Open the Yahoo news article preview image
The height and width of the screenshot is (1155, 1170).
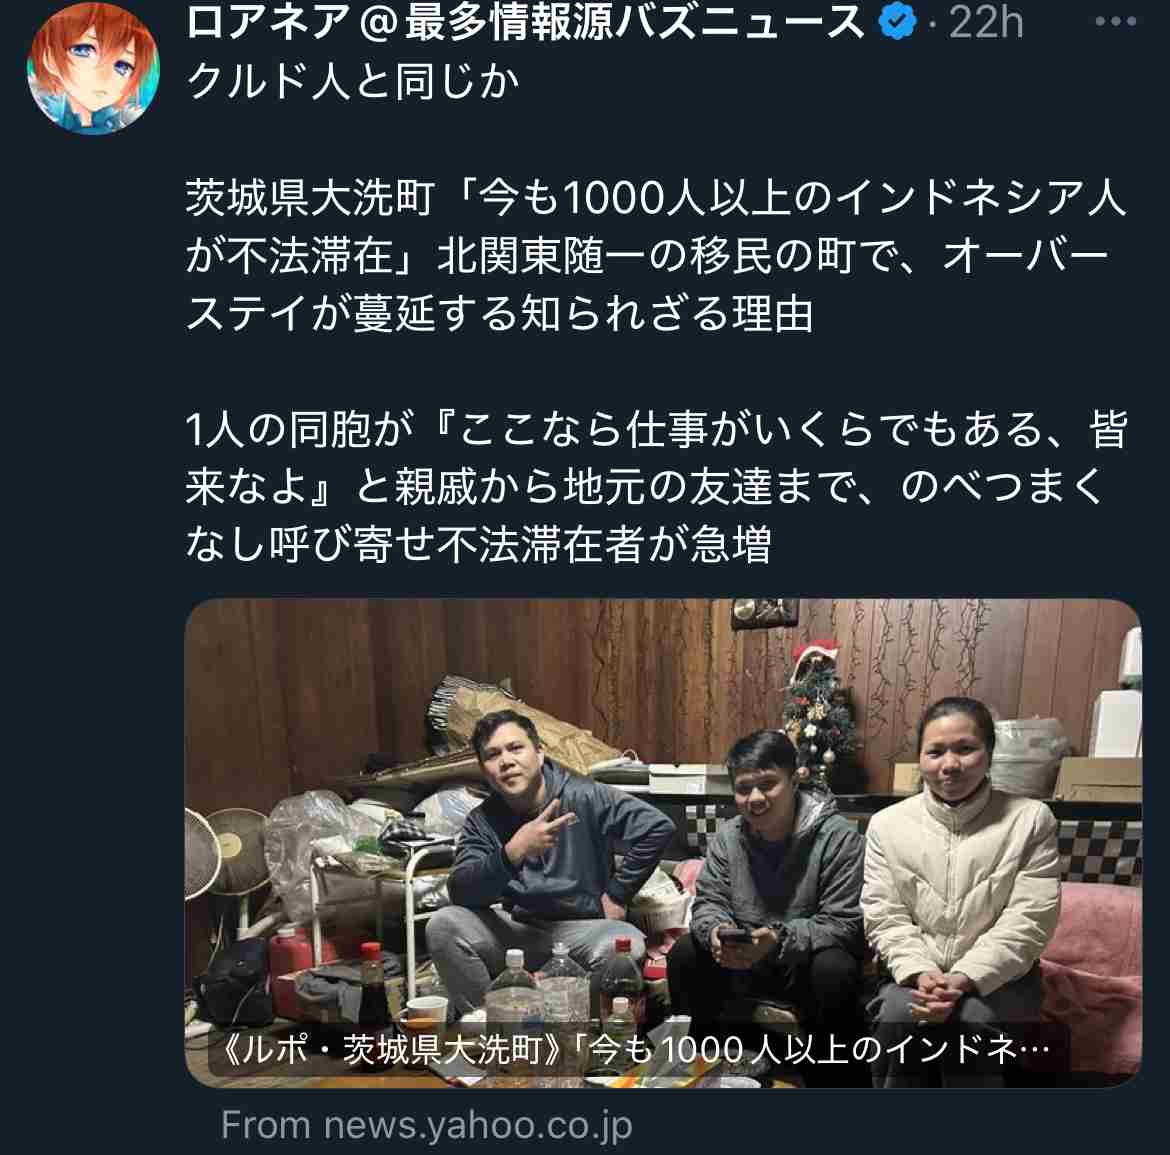(x=663, y=842)
